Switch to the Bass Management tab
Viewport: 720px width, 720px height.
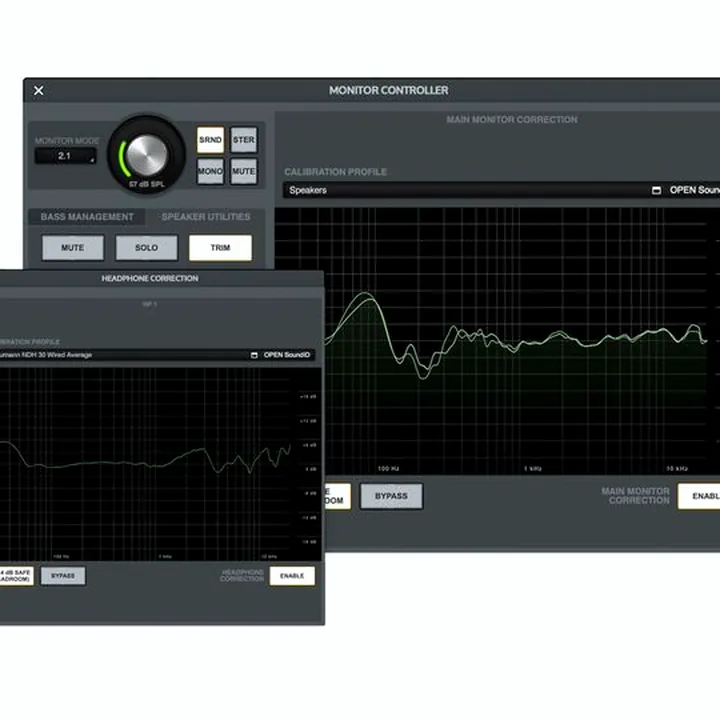87,217
